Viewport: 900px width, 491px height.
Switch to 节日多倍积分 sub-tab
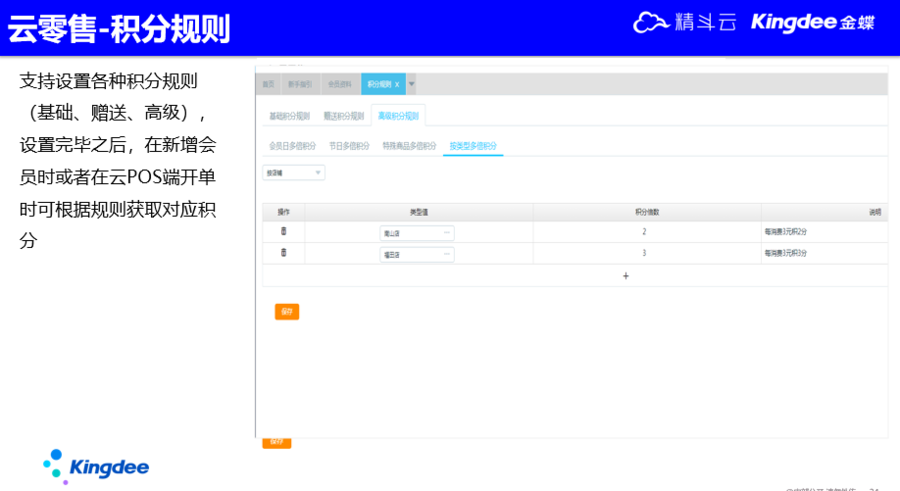click(350, 146)
